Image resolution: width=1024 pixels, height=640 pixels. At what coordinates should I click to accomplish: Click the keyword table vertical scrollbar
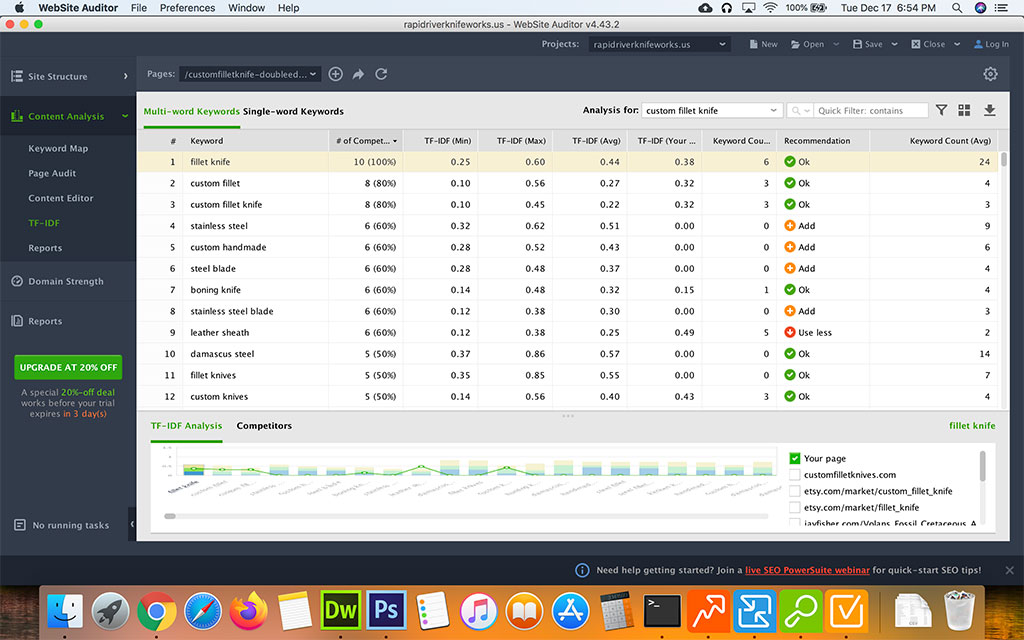(x=1004, y=159)
